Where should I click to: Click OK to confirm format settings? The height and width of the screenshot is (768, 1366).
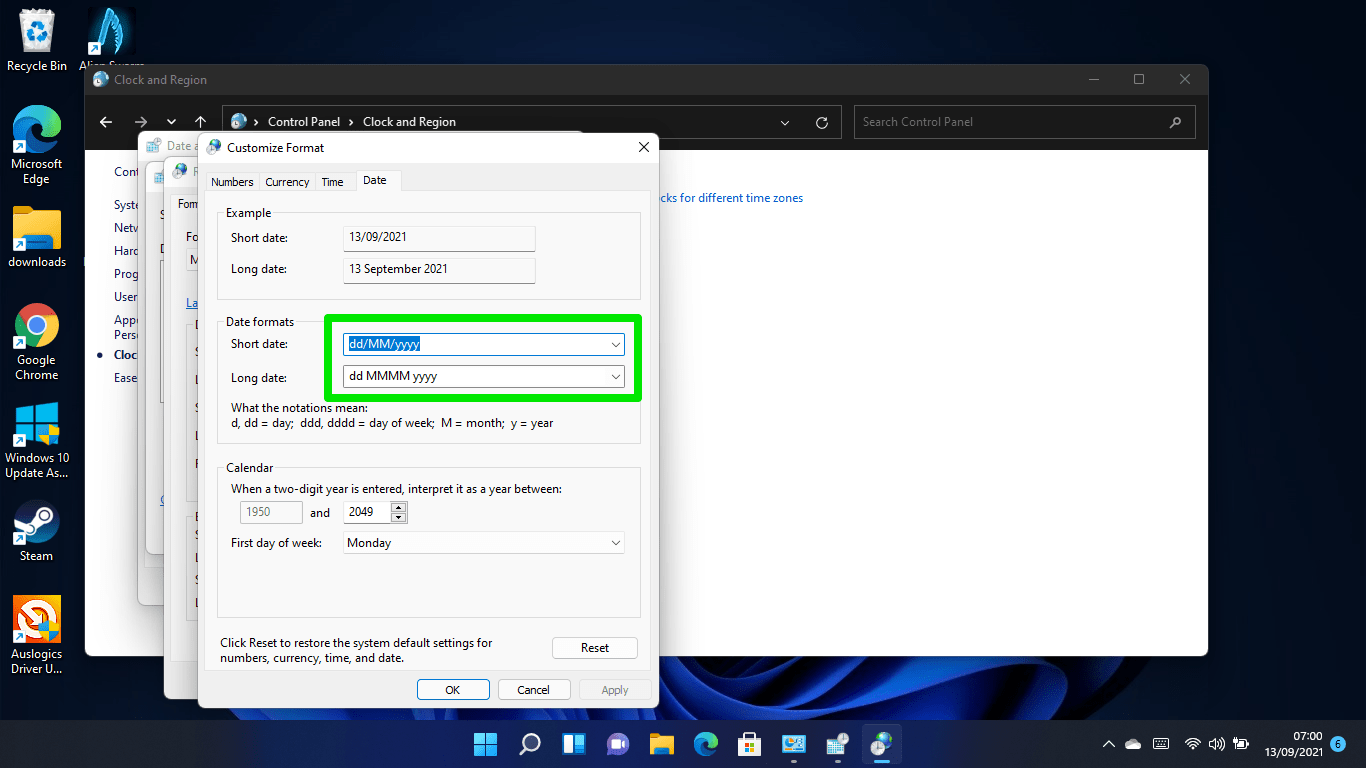(x=453, y=689)
